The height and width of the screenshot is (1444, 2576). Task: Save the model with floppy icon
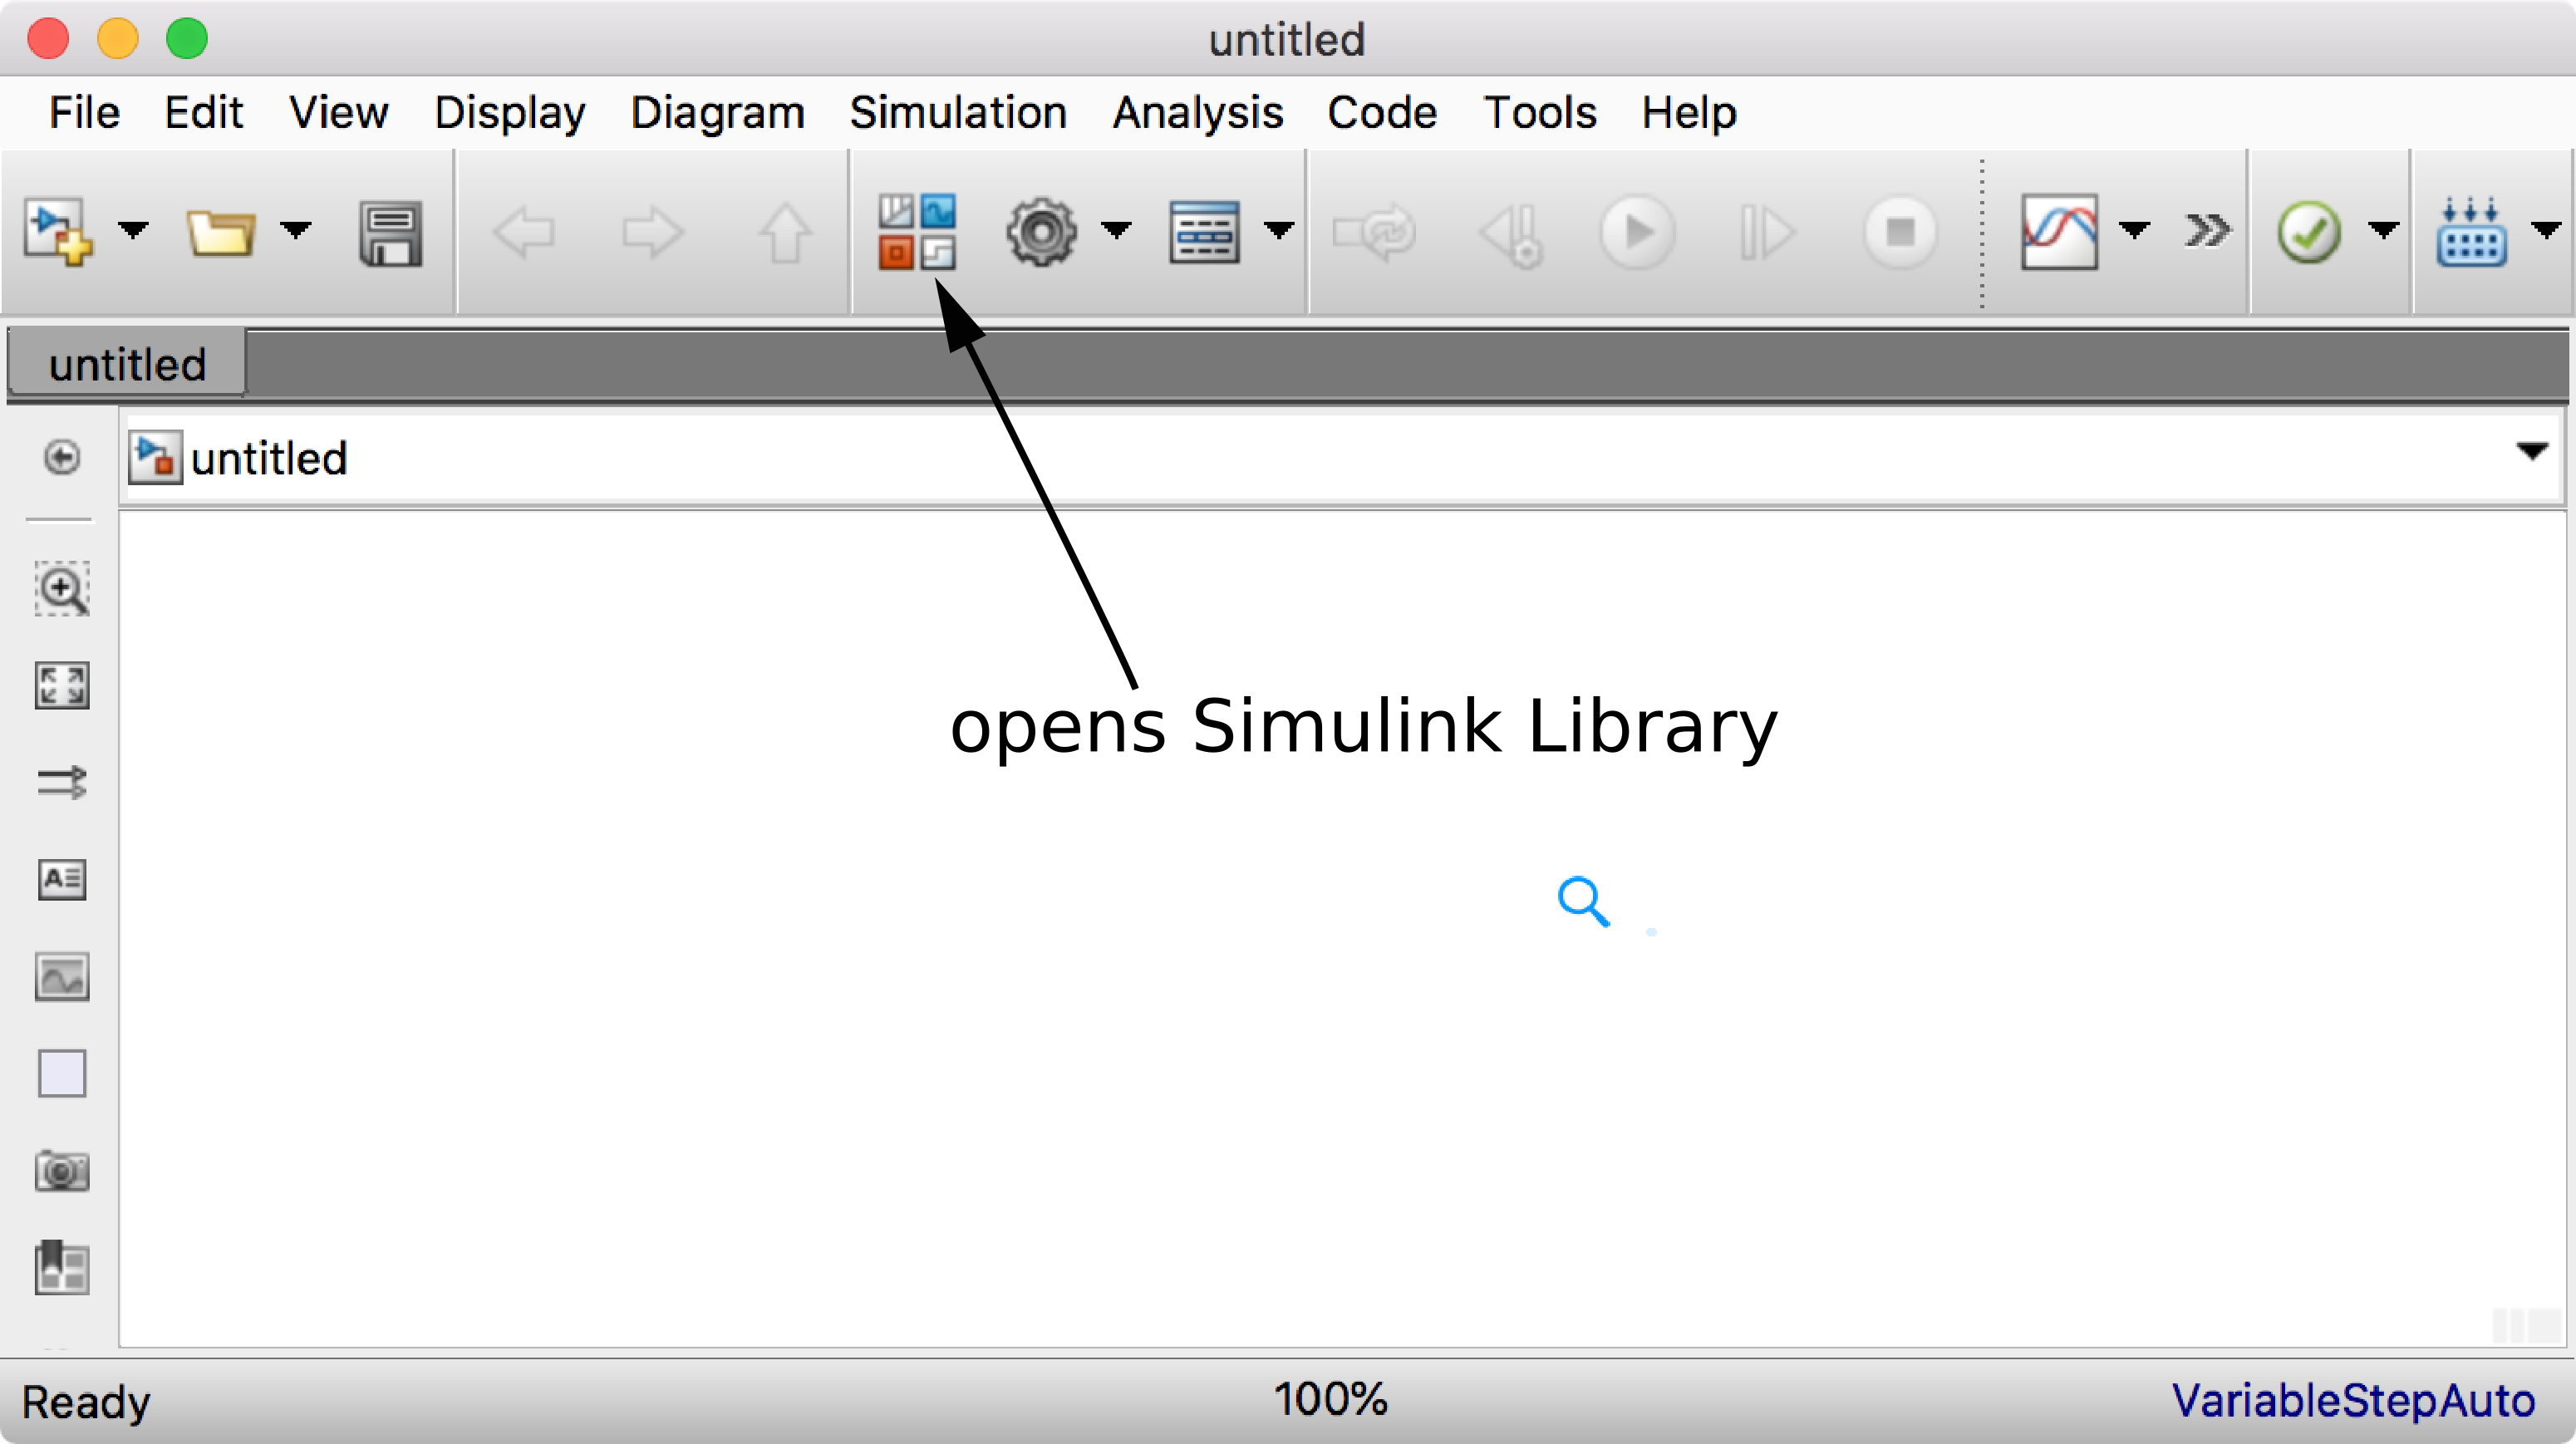pyautogui.click(x=390, y=233)
